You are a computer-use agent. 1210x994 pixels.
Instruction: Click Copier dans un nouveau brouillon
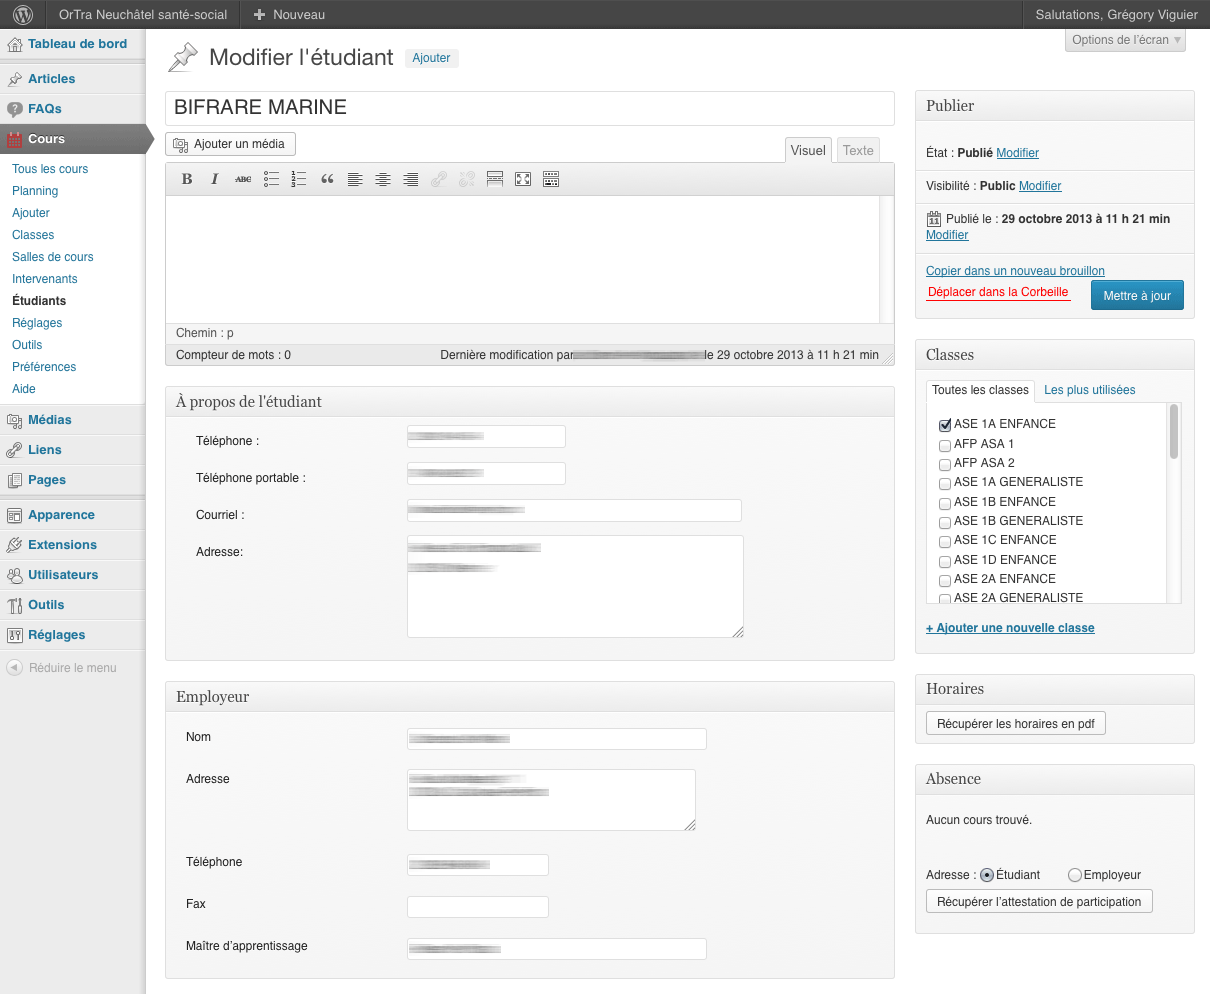point(1015,271)
